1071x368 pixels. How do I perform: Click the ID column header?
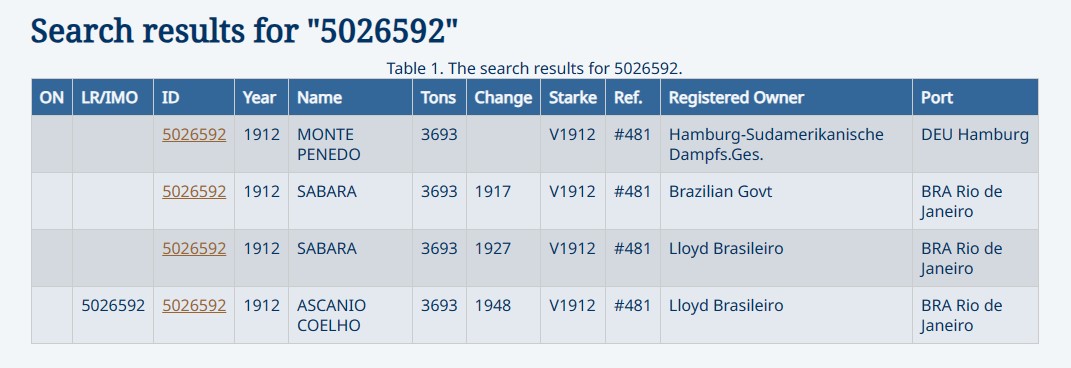194,98
